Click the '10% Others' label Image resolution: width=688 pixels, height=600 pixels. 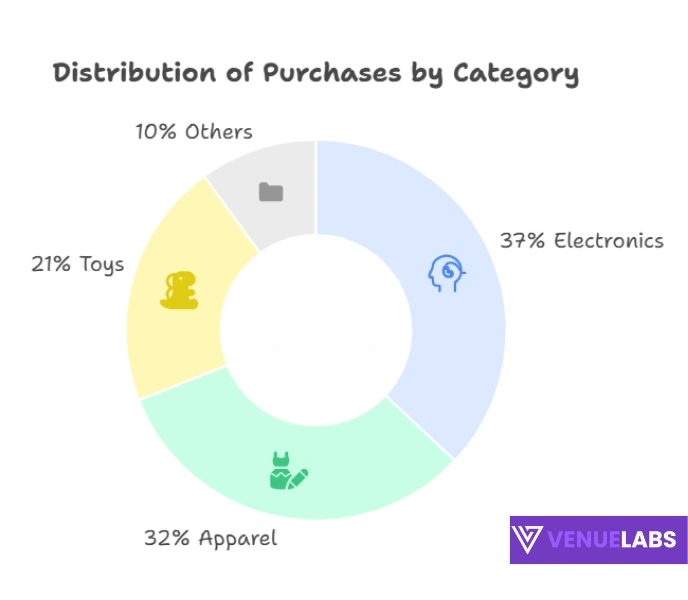coord(194,132)
